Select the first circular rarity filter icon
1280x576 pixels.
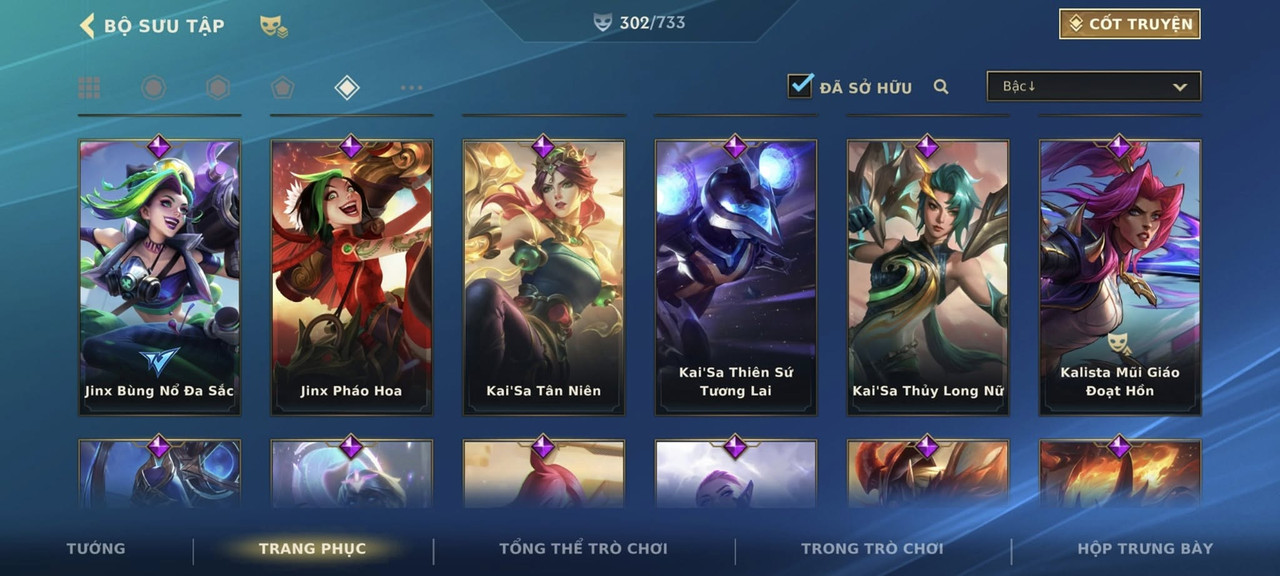coord(153,88)
